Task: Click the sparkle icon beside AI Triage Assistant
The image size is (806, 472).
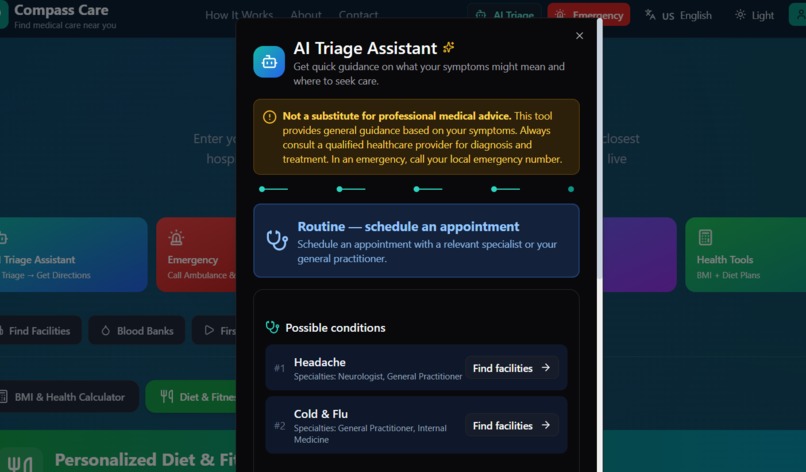Action: 449,48
